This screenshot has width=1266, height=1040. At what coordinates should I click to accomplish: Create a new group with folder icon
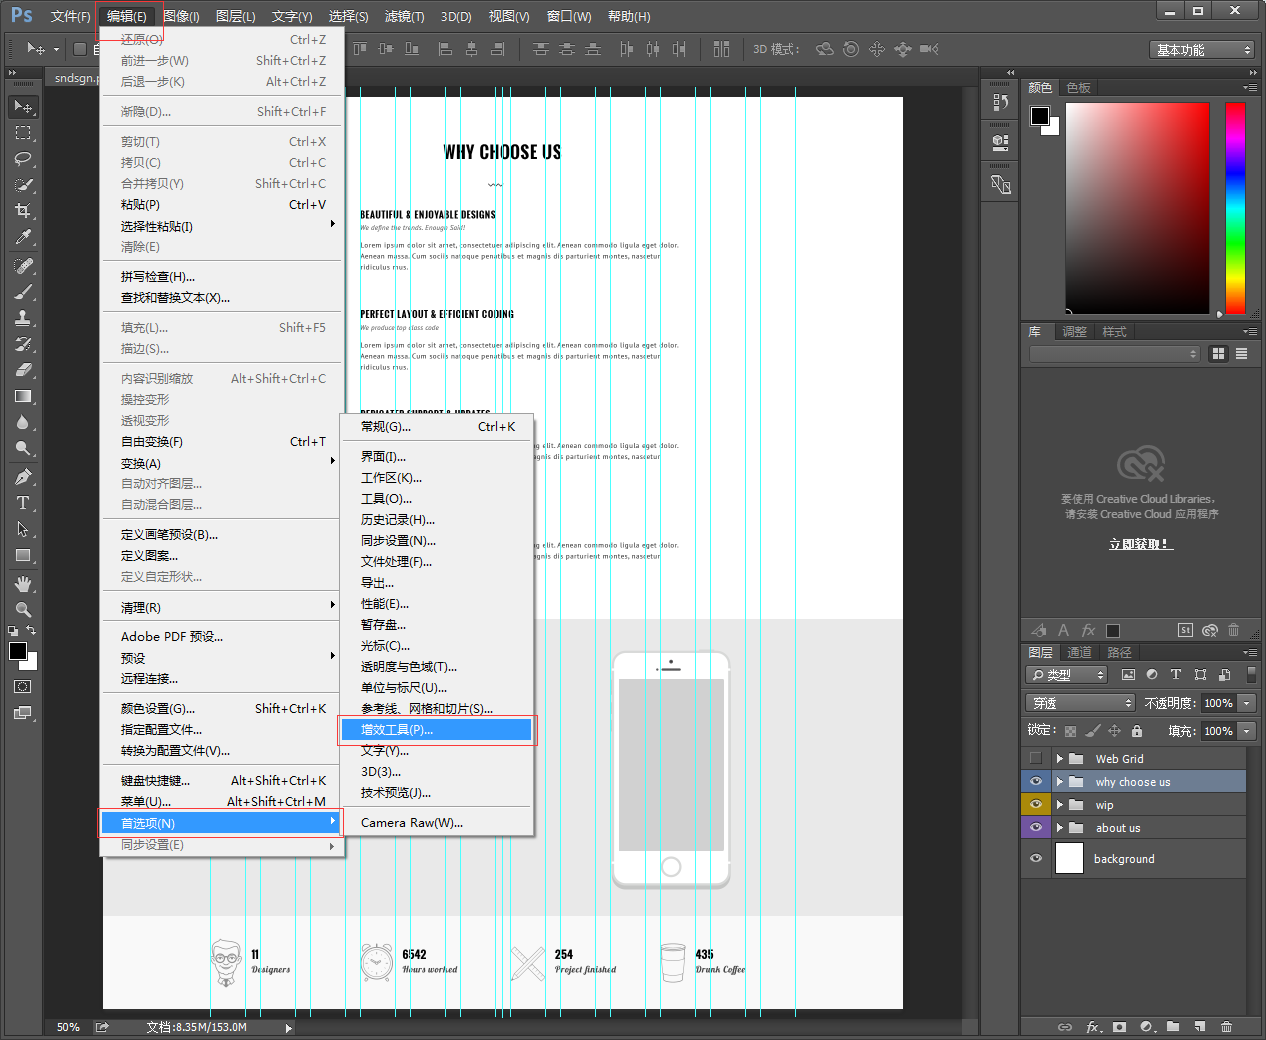point(1173,1027)
